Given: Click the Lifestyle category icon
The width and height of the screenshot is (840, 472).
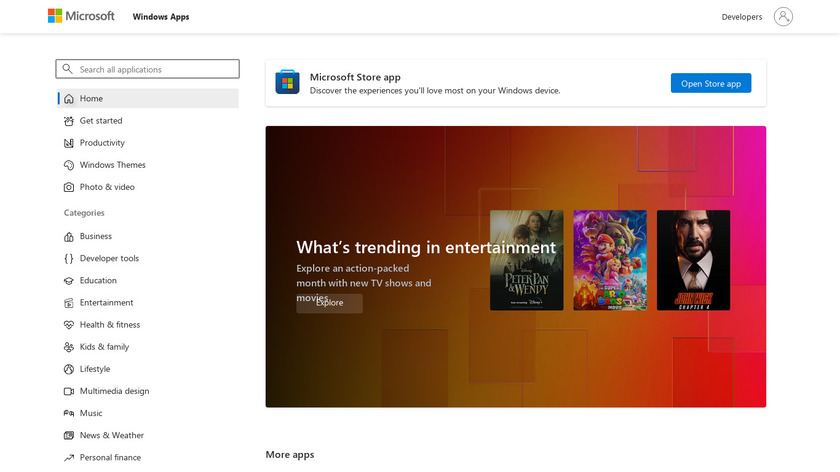Looking at the screenshot, I should tap(69, 369).
